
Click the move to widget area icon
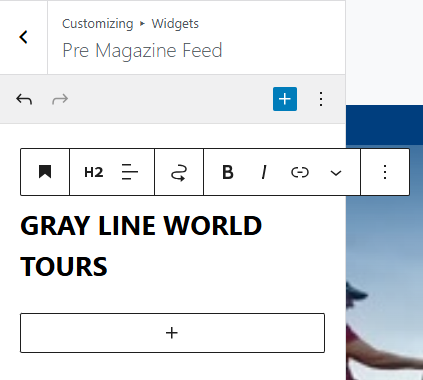pos(179,172)
